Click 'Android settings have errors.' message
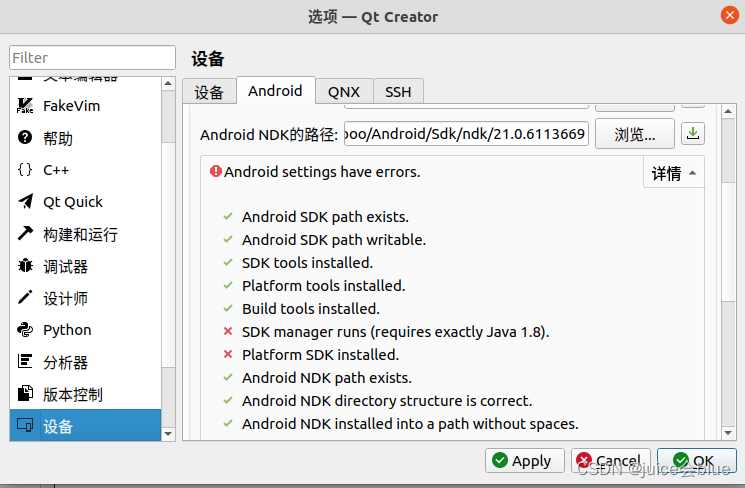 pyautogui.click(x=322, y=172)
